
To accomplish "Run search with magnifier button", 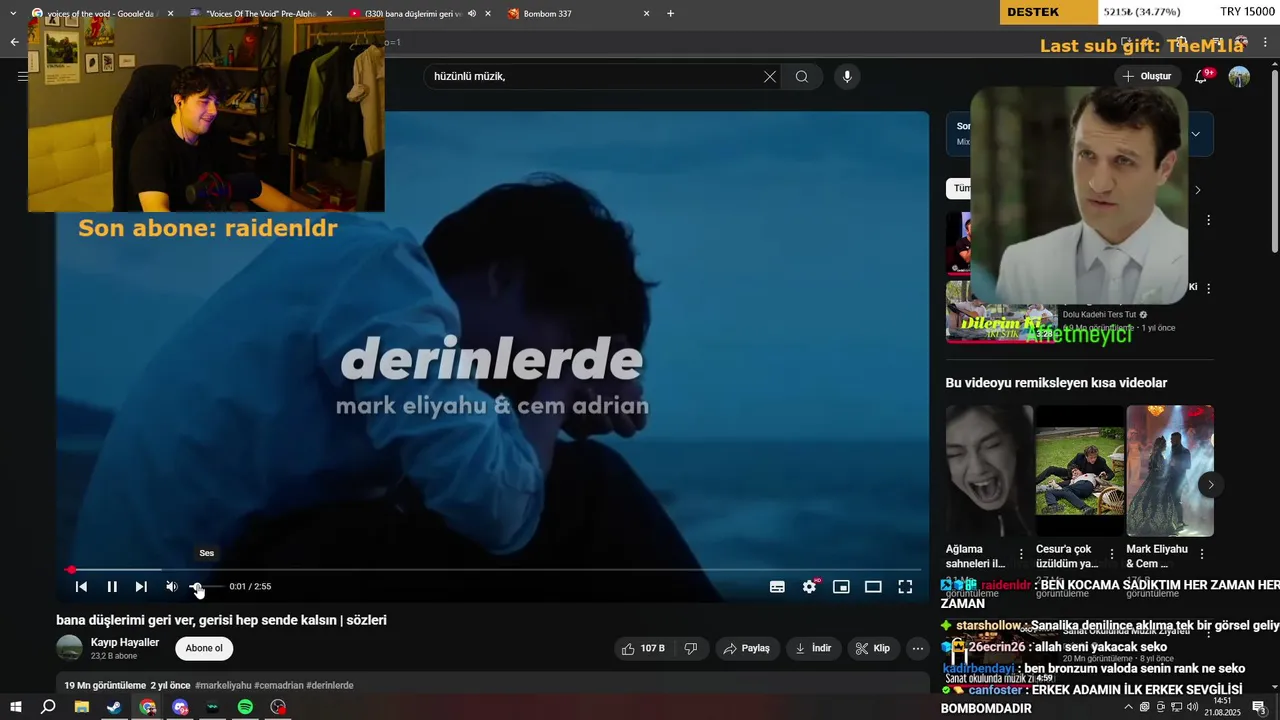I will [802, 76].
